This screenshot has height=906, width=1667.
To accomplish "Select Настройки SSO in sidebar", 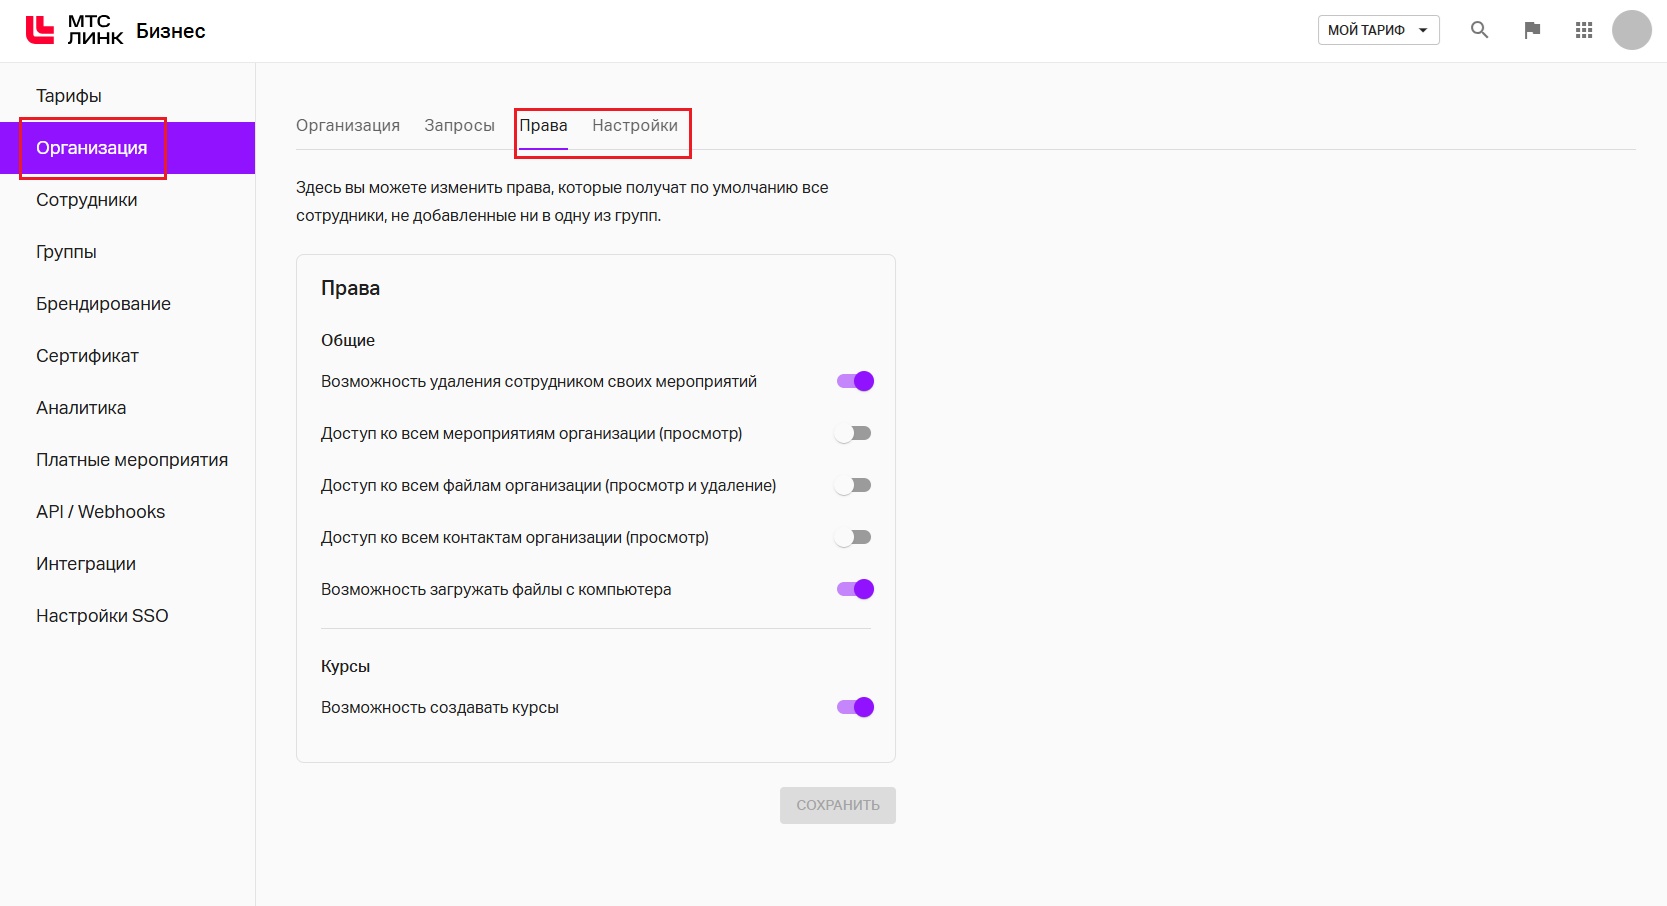I will 102,616.
